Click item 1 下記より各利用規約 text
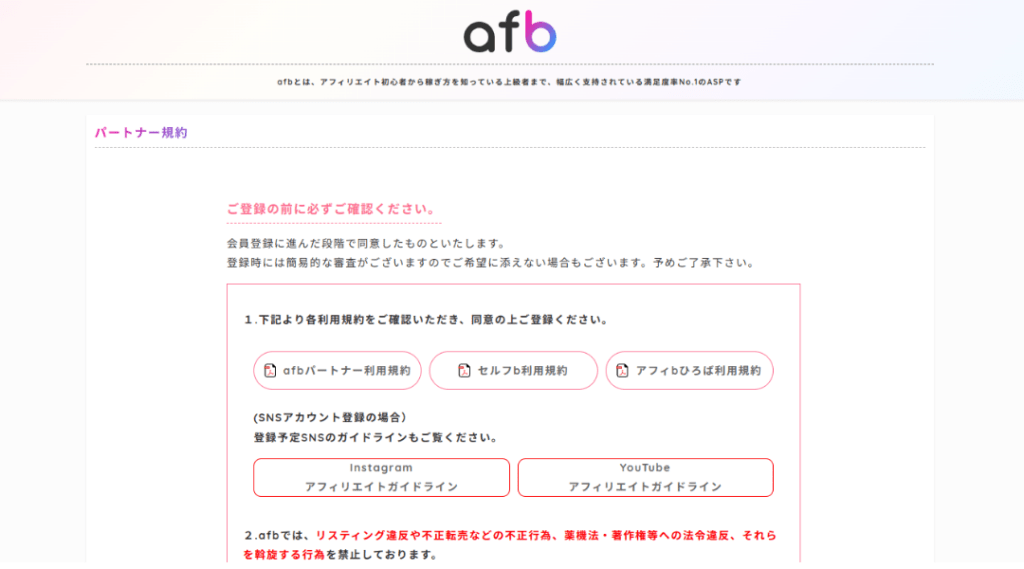The height and width of the screenshot is (569, 1024). point(426,319)
